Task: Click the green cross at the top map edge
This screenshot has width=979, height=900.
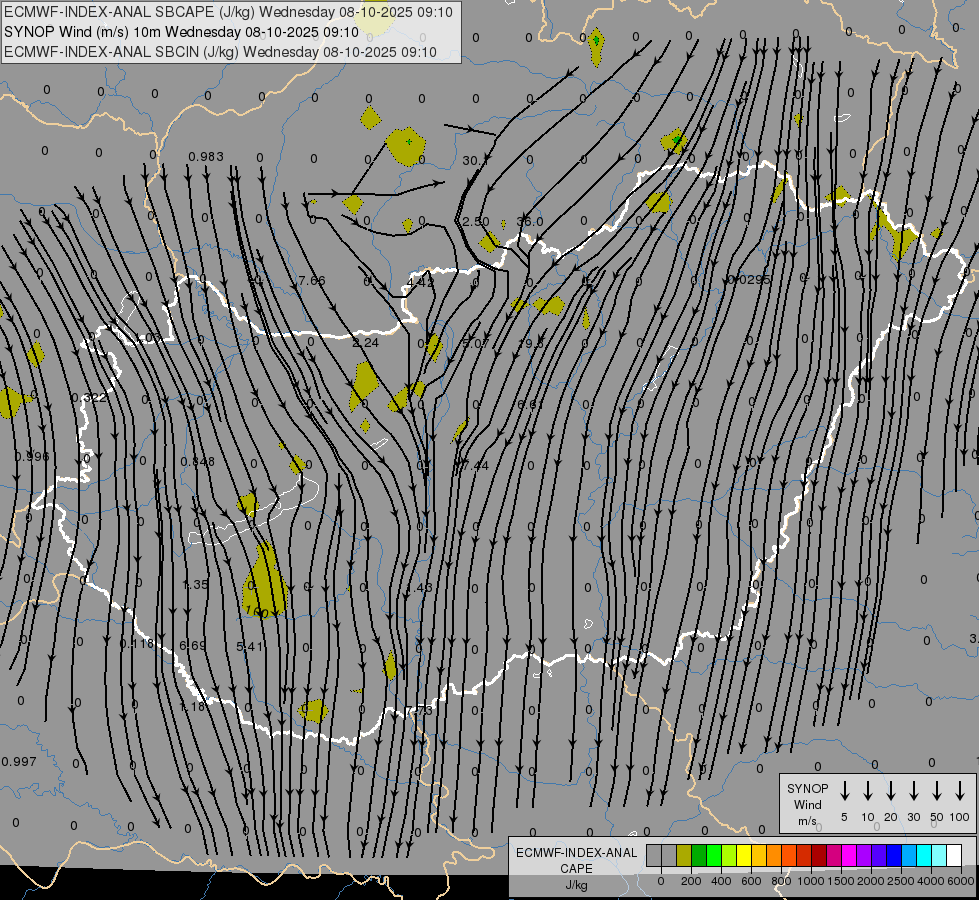Action: [x=596, y=40]
